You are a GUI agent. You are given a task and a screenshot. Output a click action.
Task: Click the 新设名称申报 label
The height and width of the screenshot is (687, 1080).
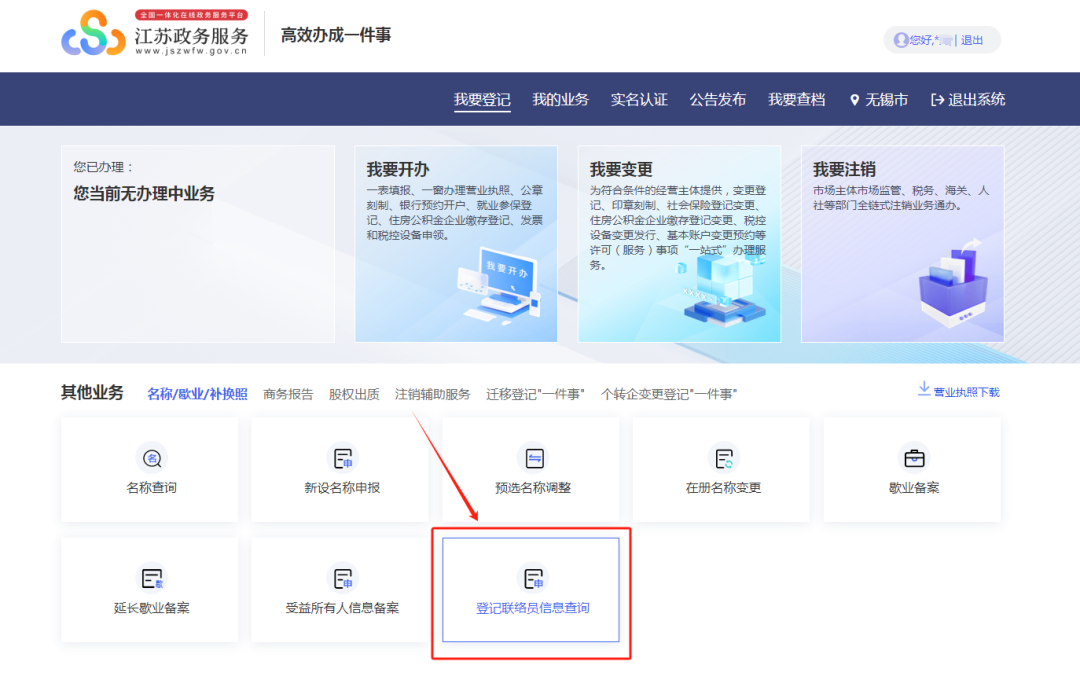click(x=342, y=488)
